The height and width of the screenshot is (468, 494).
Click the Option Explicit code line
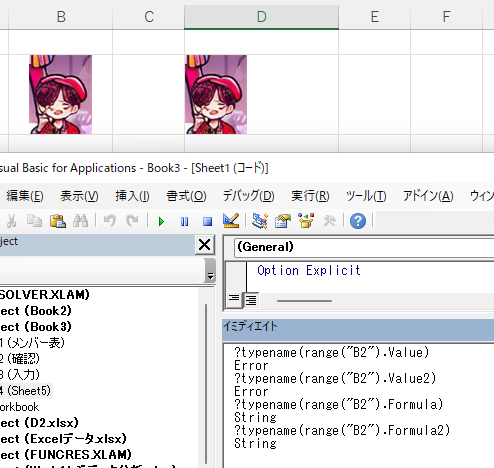pyautogui.click(x=309, y=270)
